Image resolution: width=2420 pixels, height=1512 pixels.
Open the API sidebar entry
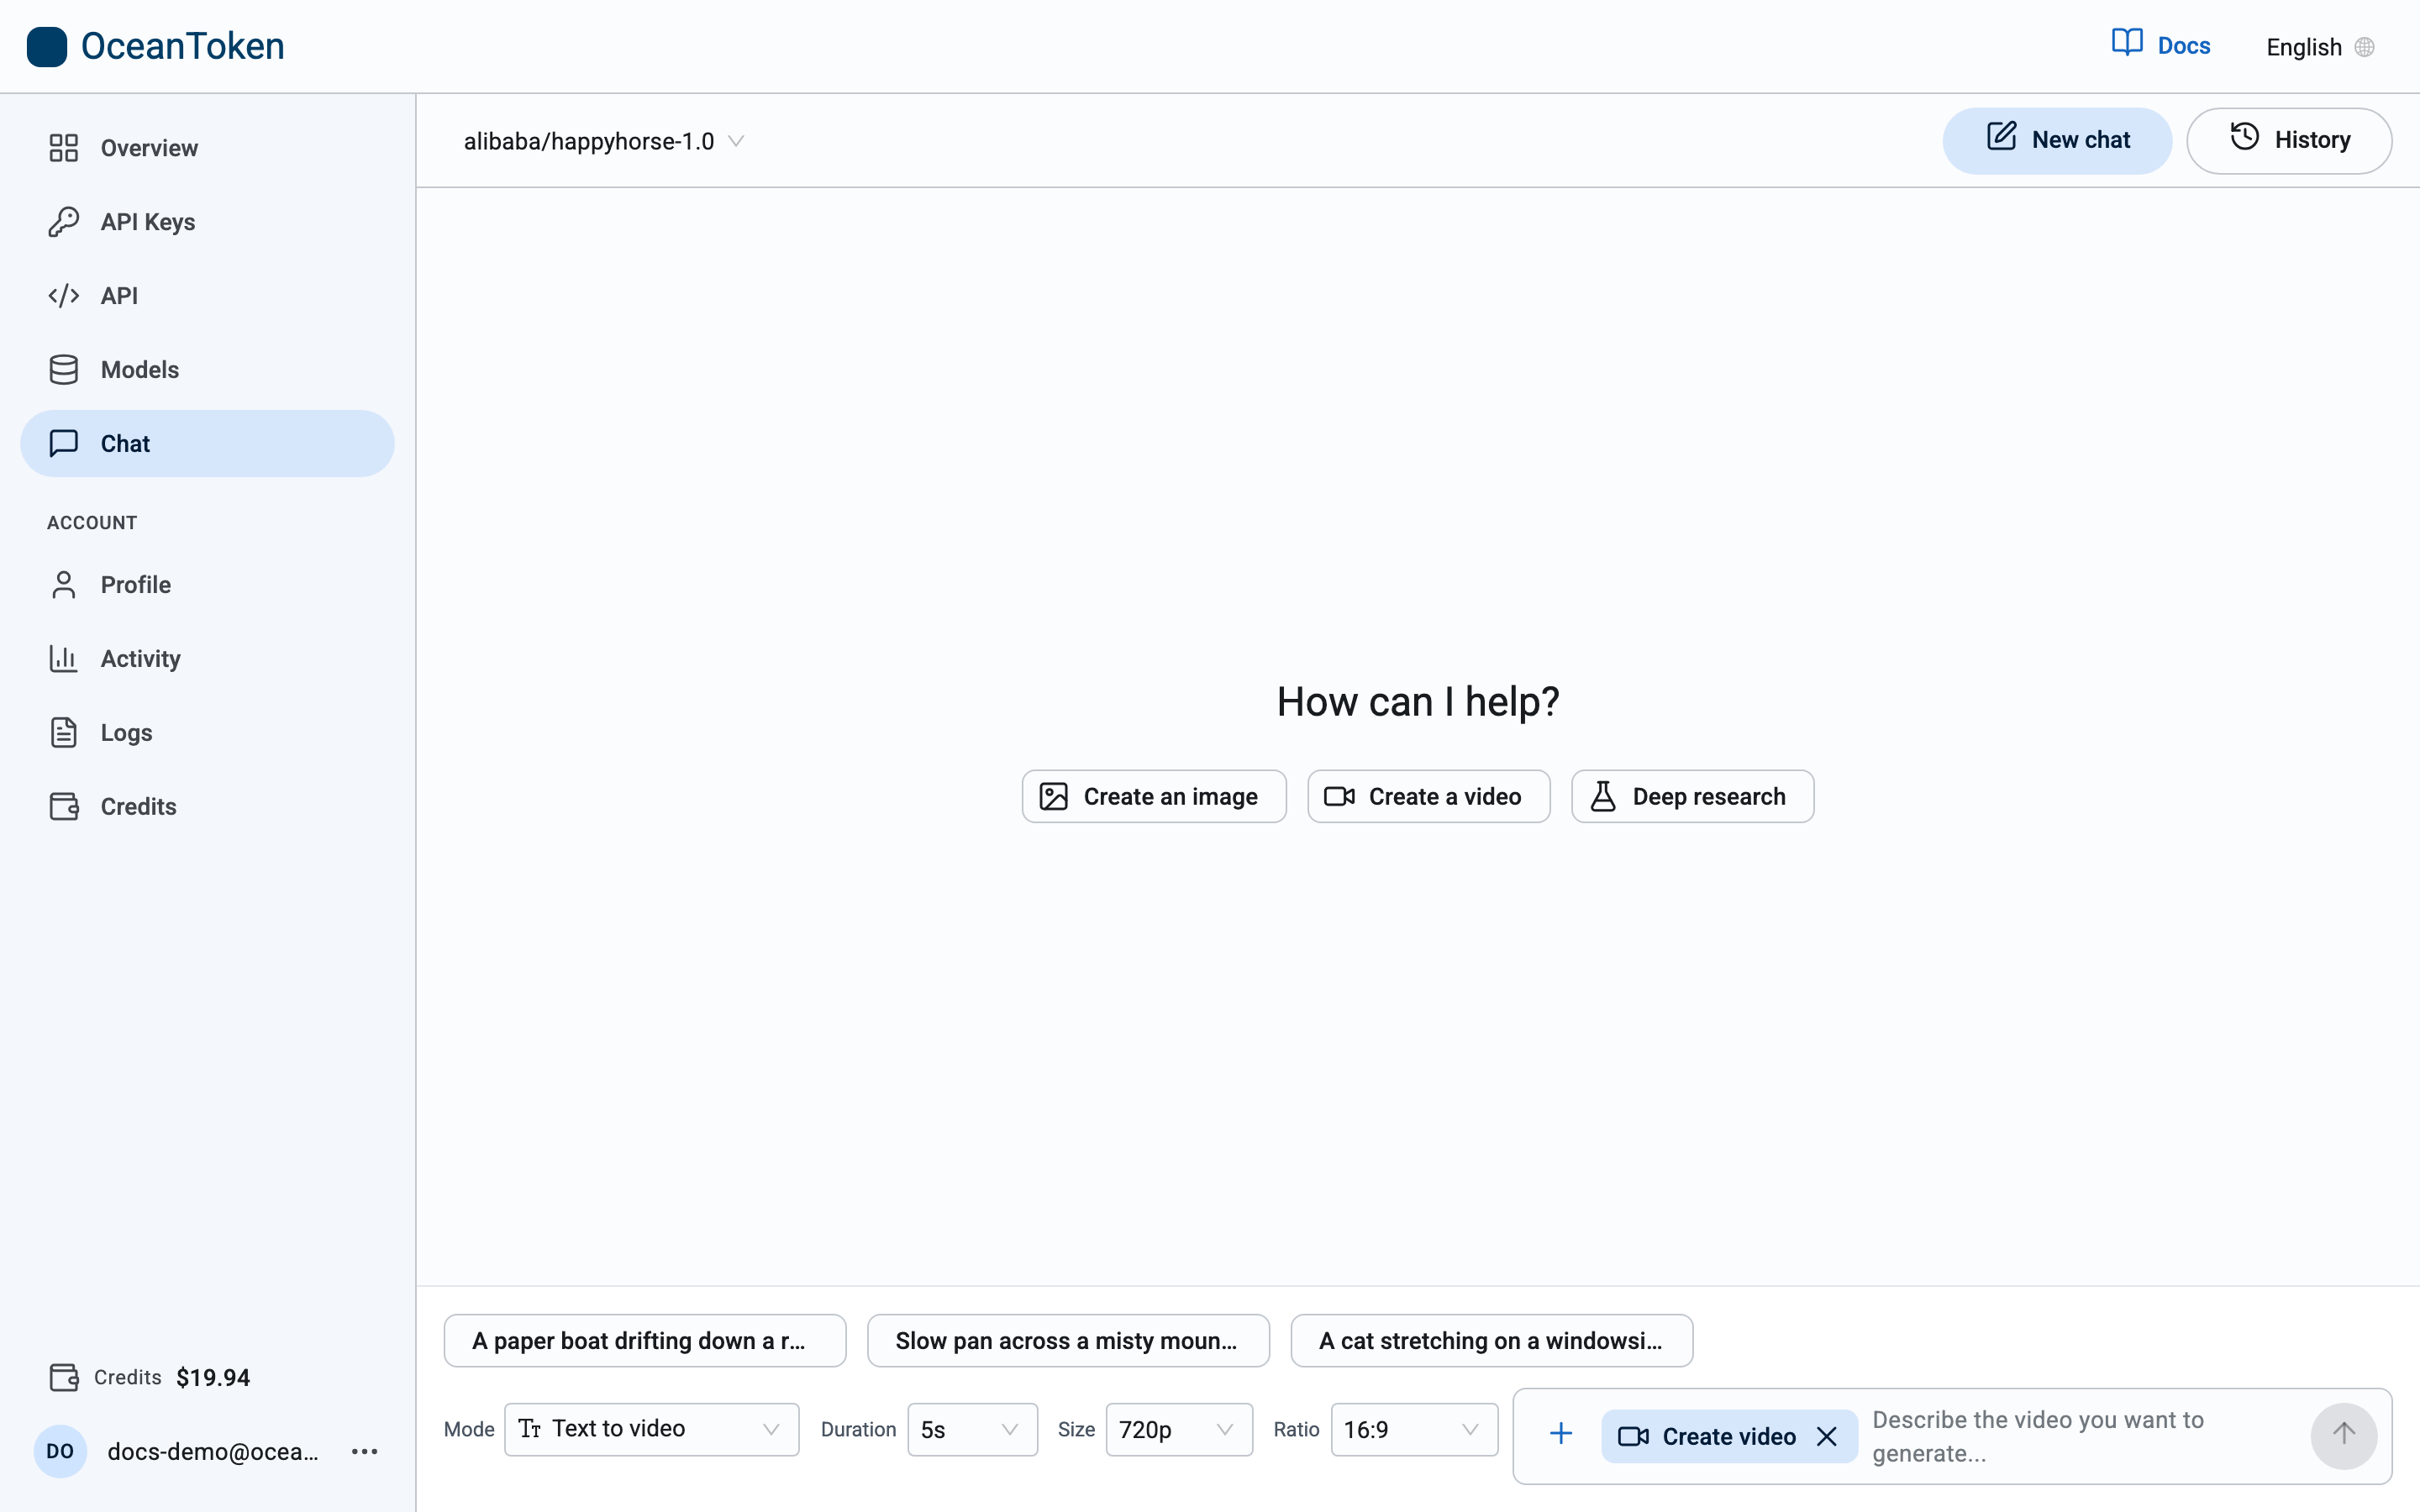pos(207,296)
